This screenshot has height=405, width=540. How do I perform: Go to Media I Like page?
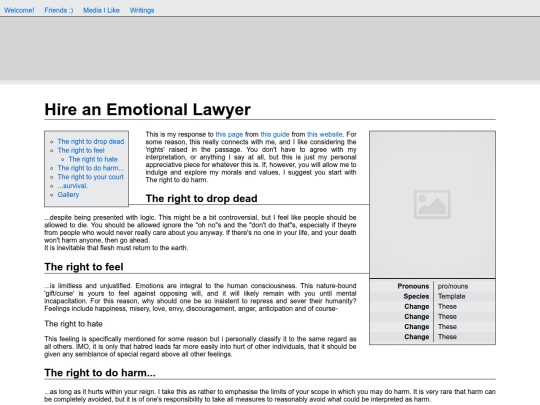[x=101, y=10]
